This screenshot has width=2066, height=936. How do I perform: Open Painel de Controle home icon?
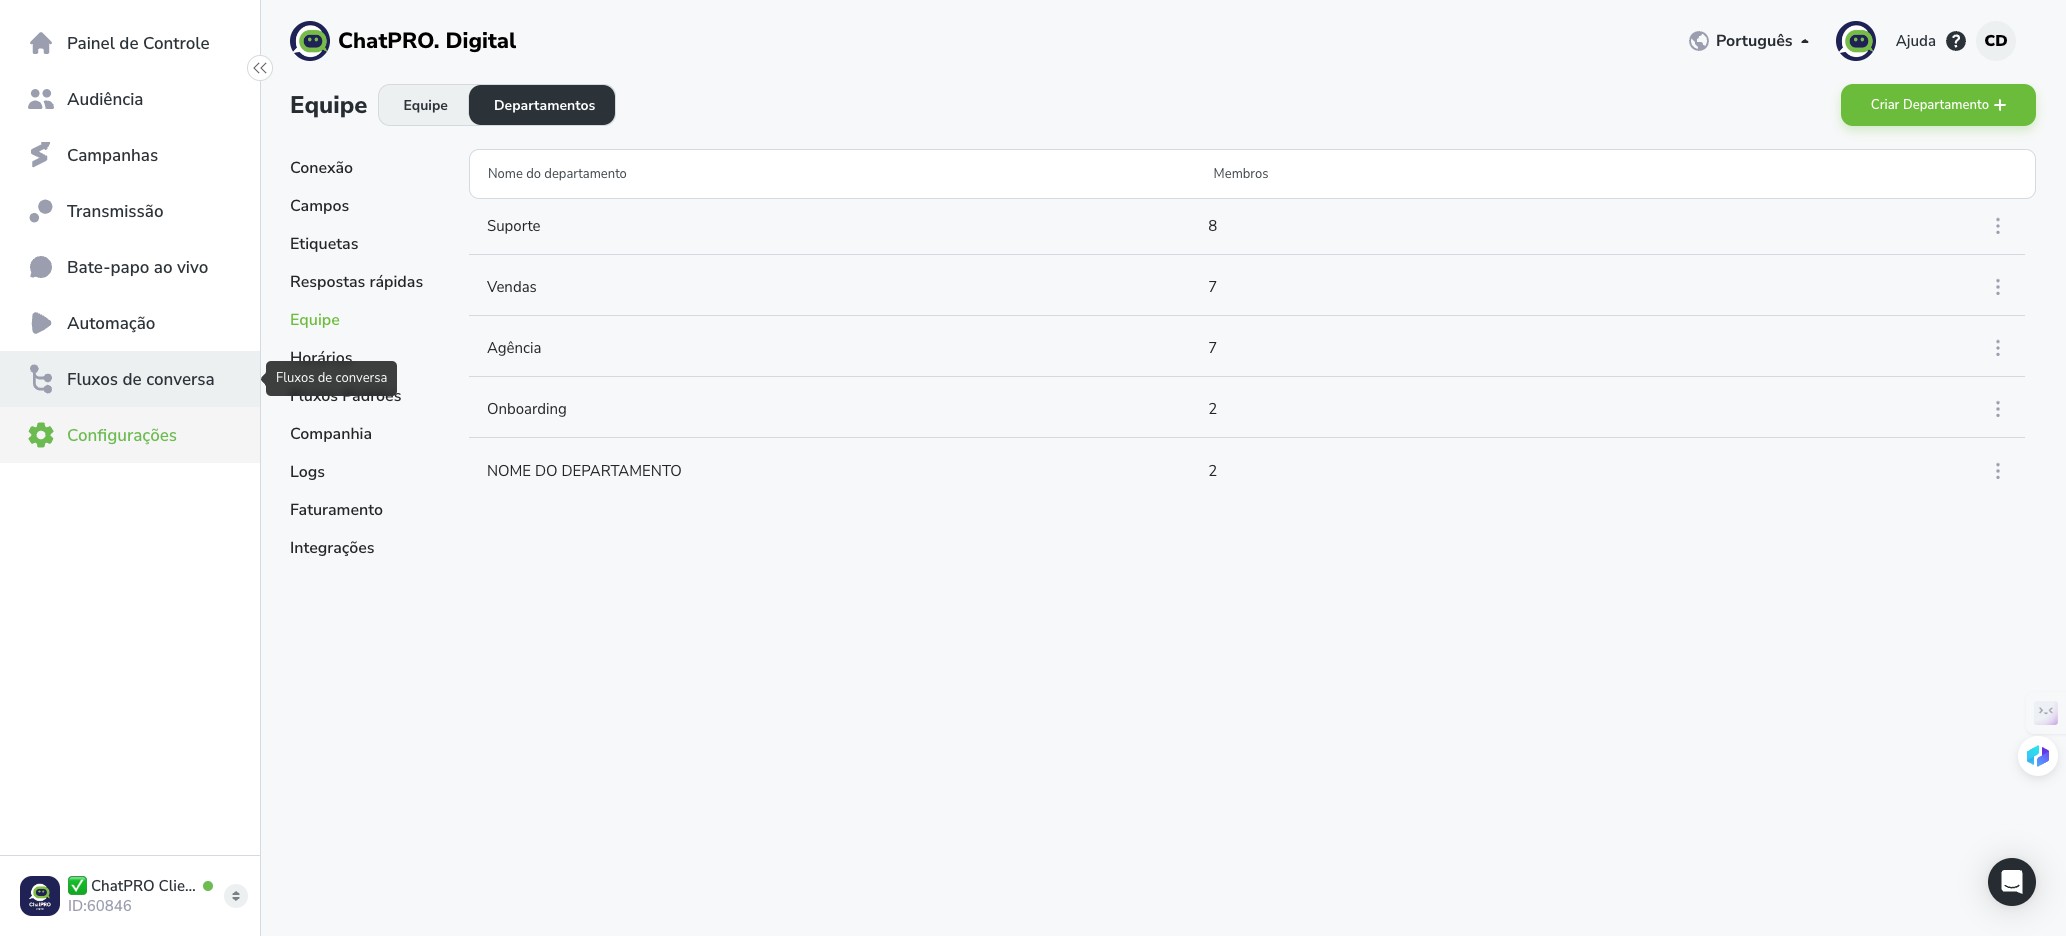point(41,43)
